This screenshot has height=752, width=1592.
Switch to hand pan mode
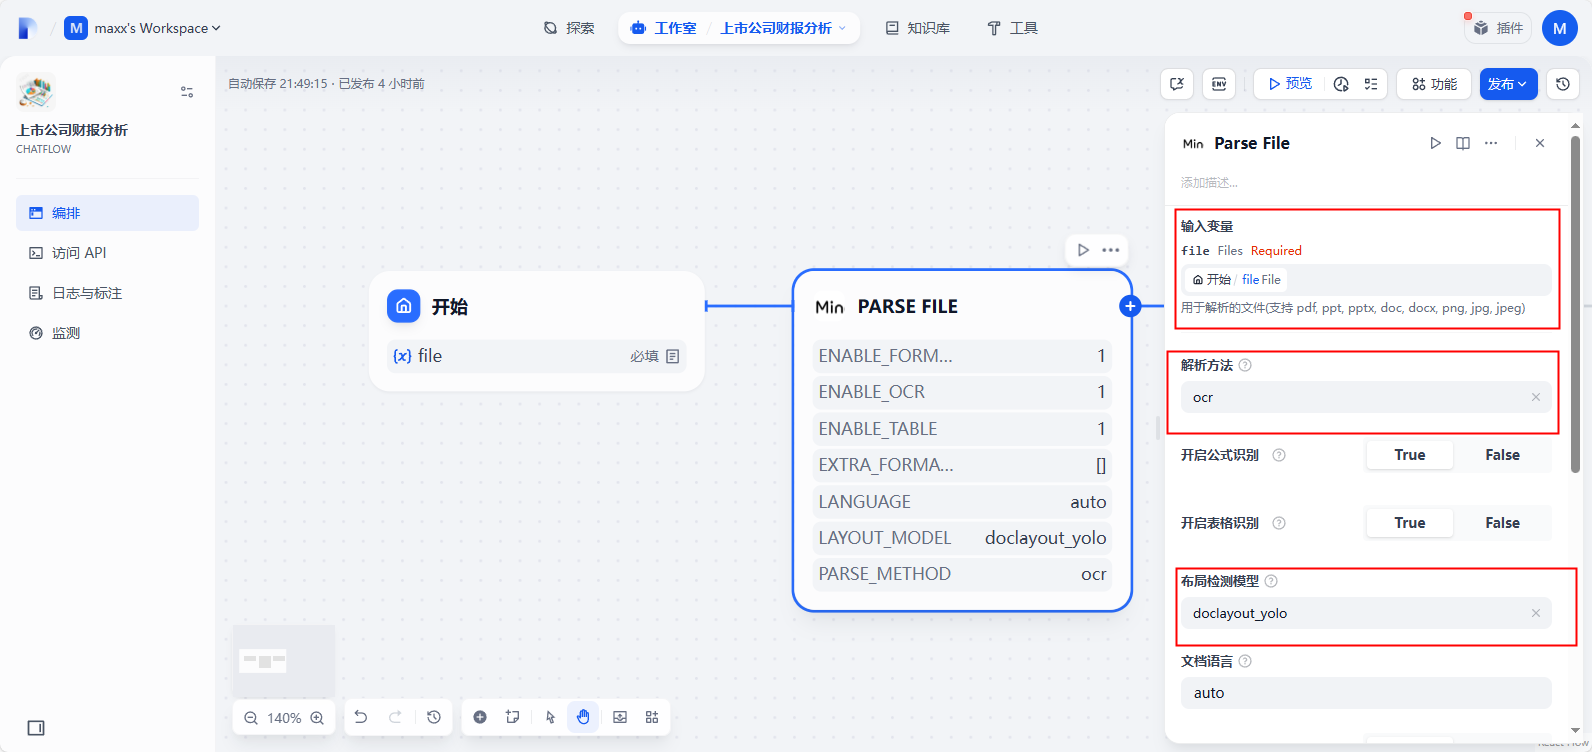click(x=583, y=717)
